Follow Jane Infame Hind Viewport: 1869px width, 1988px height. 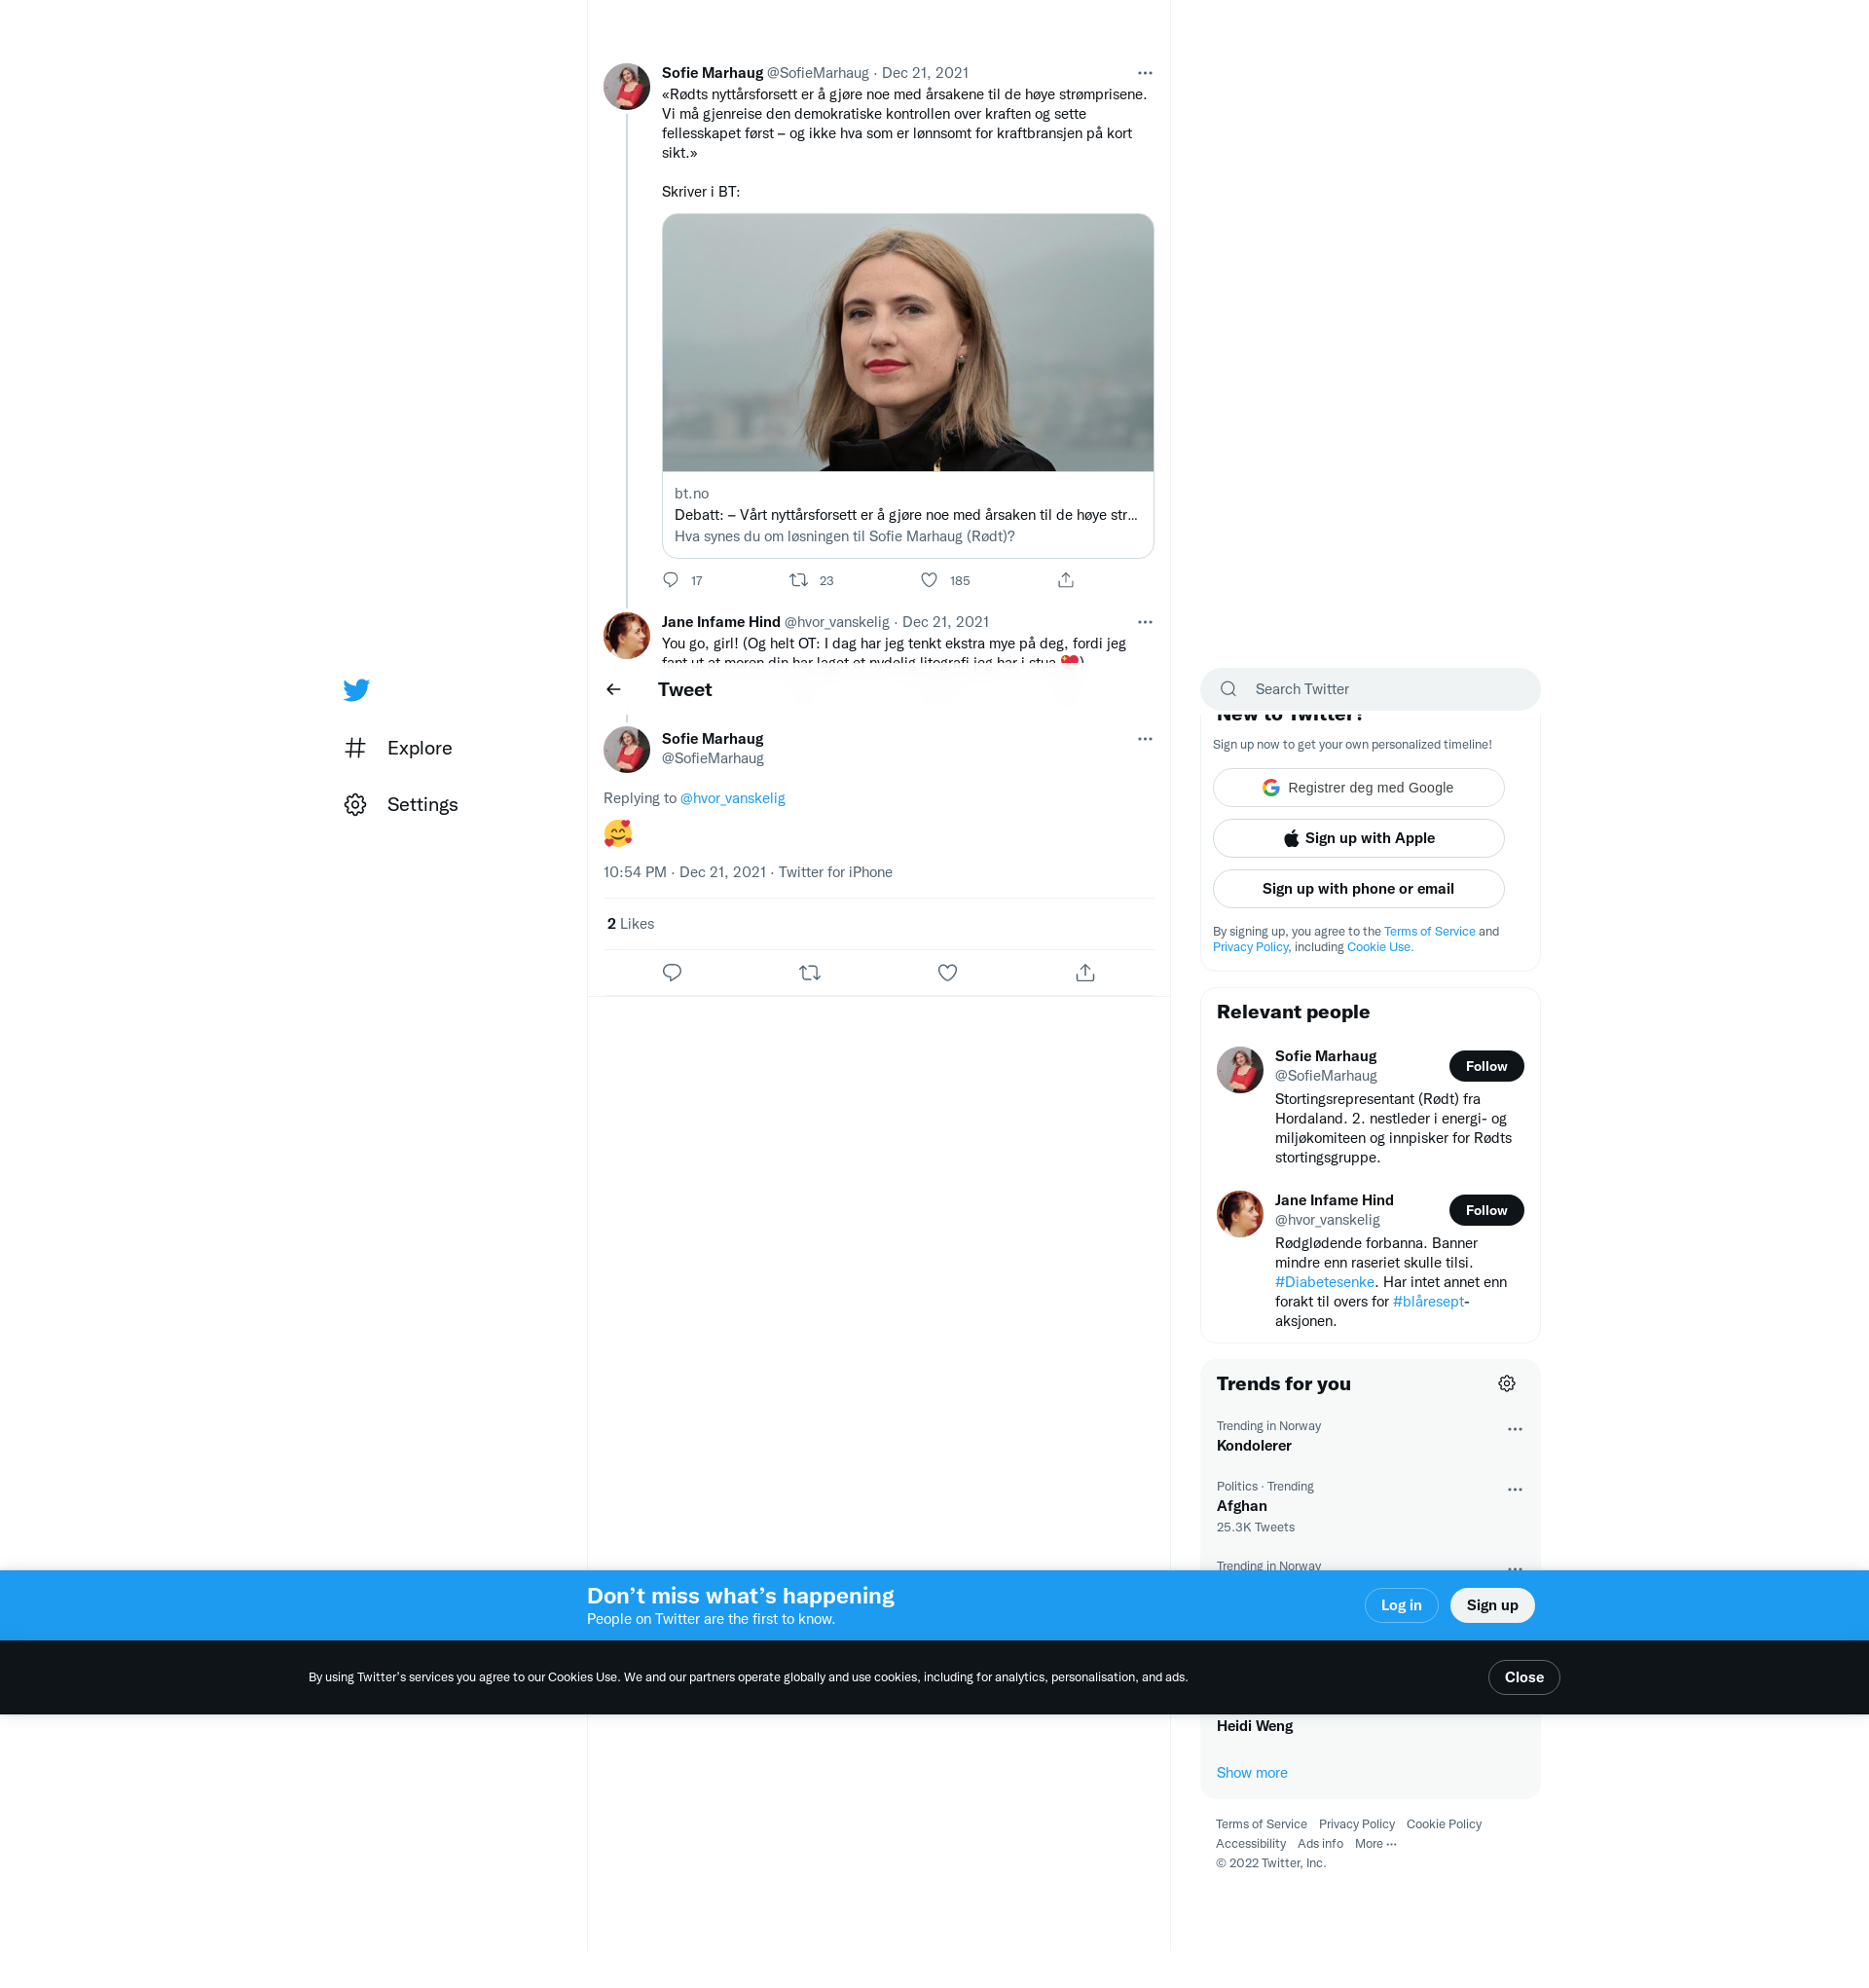pyautogui.click(x=1486, y=1211)
